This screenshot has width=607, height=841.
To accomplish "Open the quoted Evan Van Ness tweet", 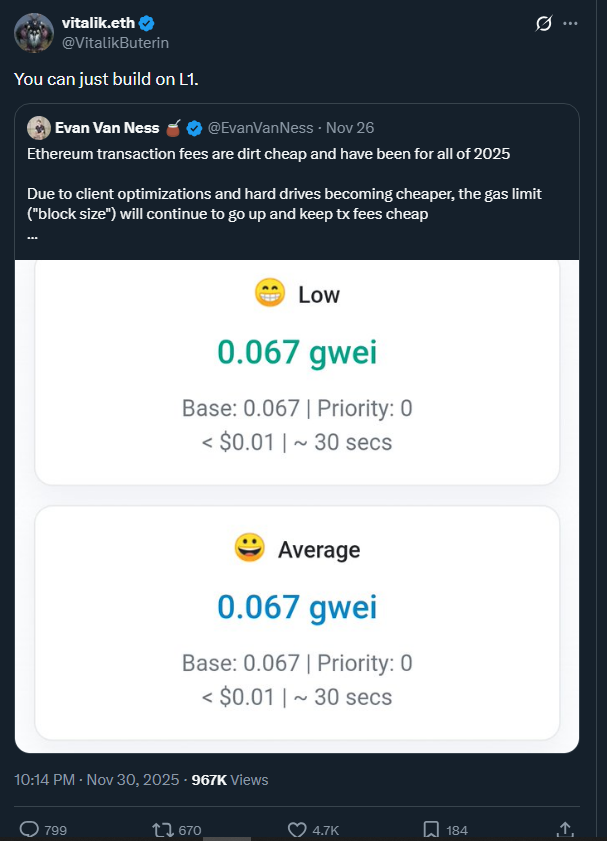I will (x=300, y=190).
